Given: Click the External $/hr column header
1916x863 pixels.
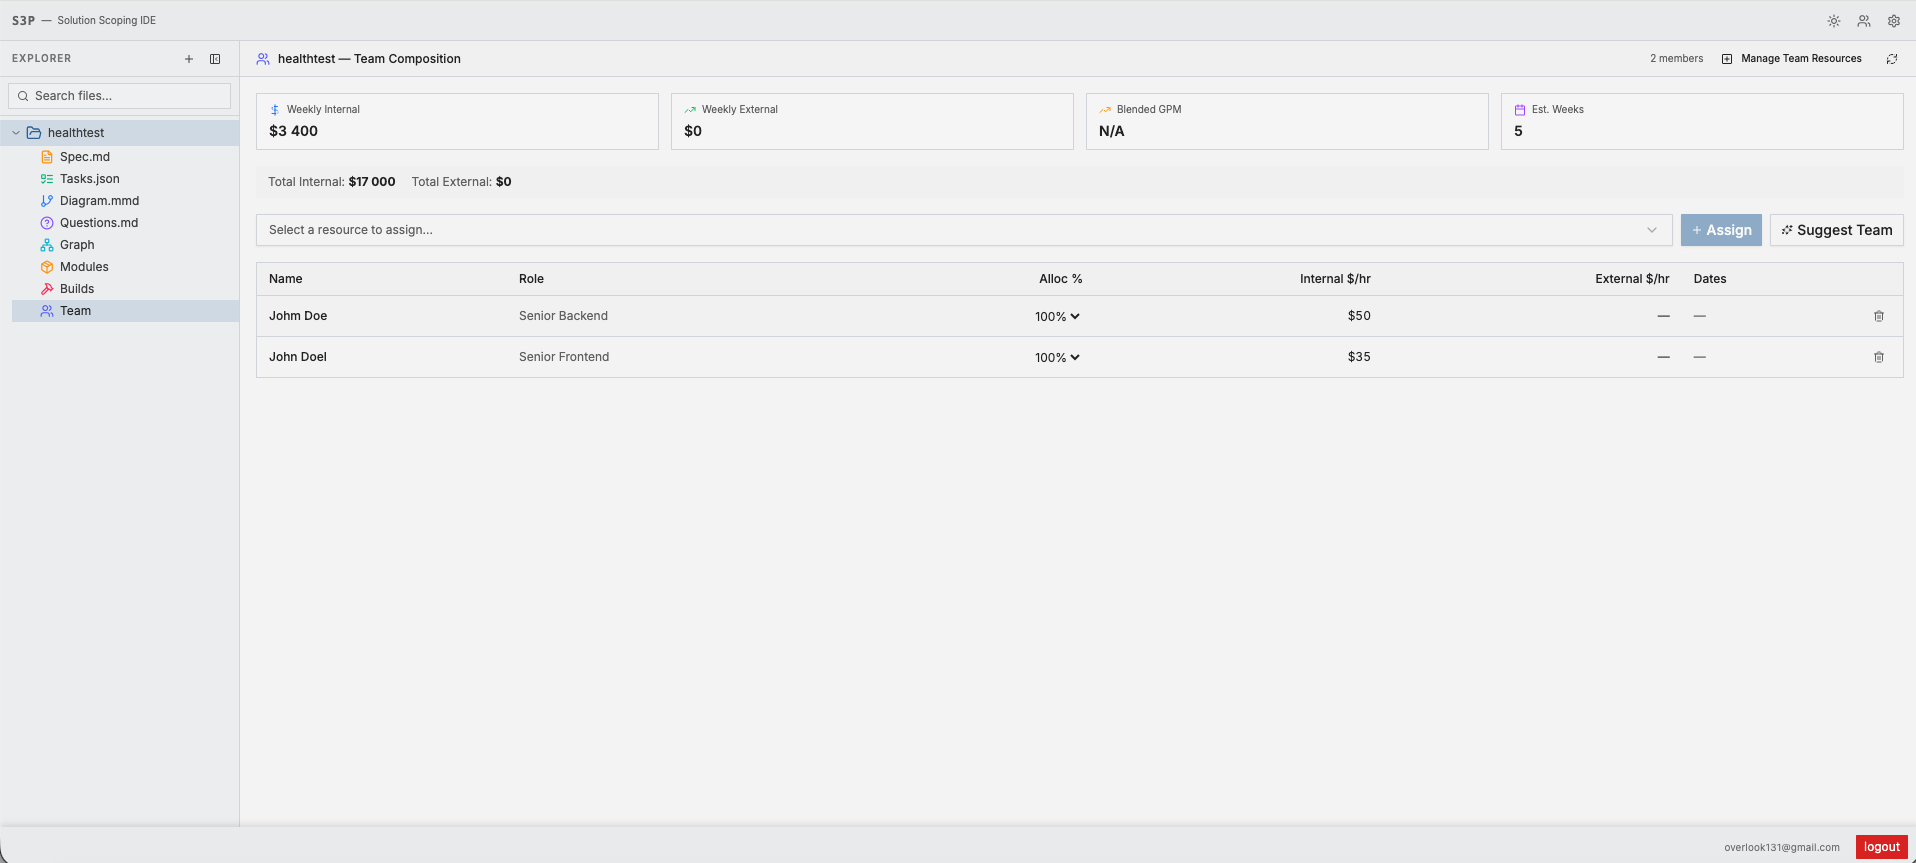Looking at the screenshot, I should pyautogui.click(x=1632, y=279).
